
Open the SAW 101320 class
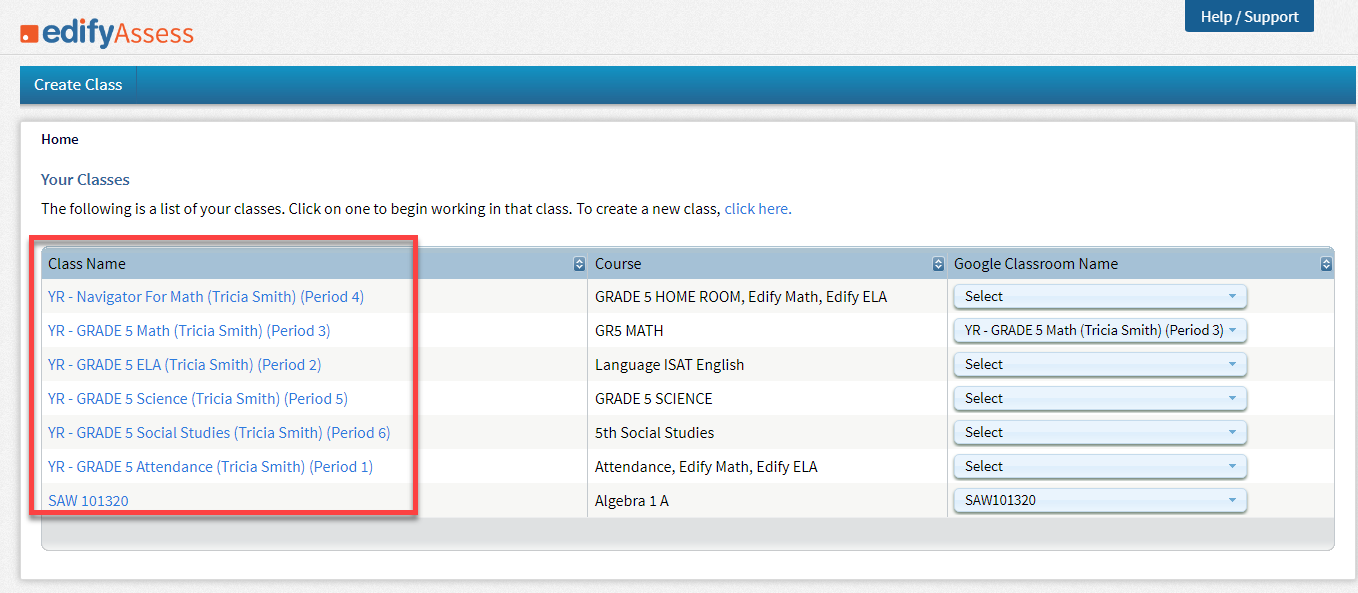[x=88, y=500]
